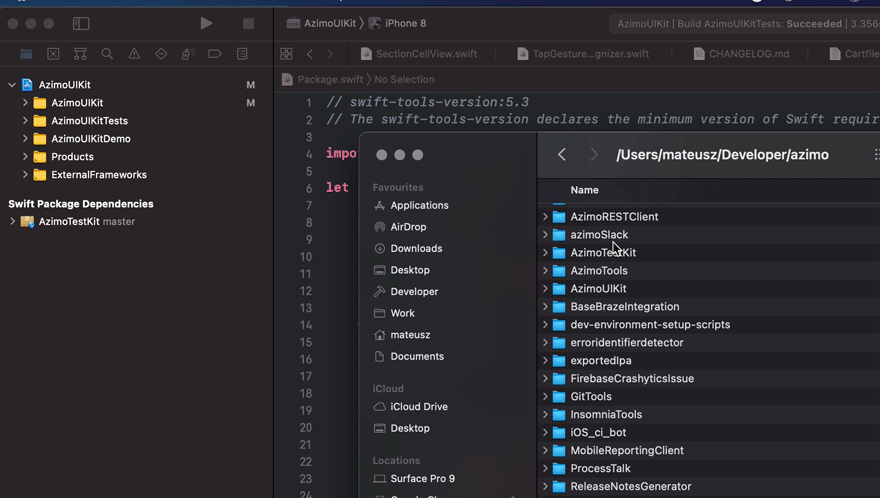Expand the AzimoUIKitDemo group
Screen dimensions: 880x498
25,139
